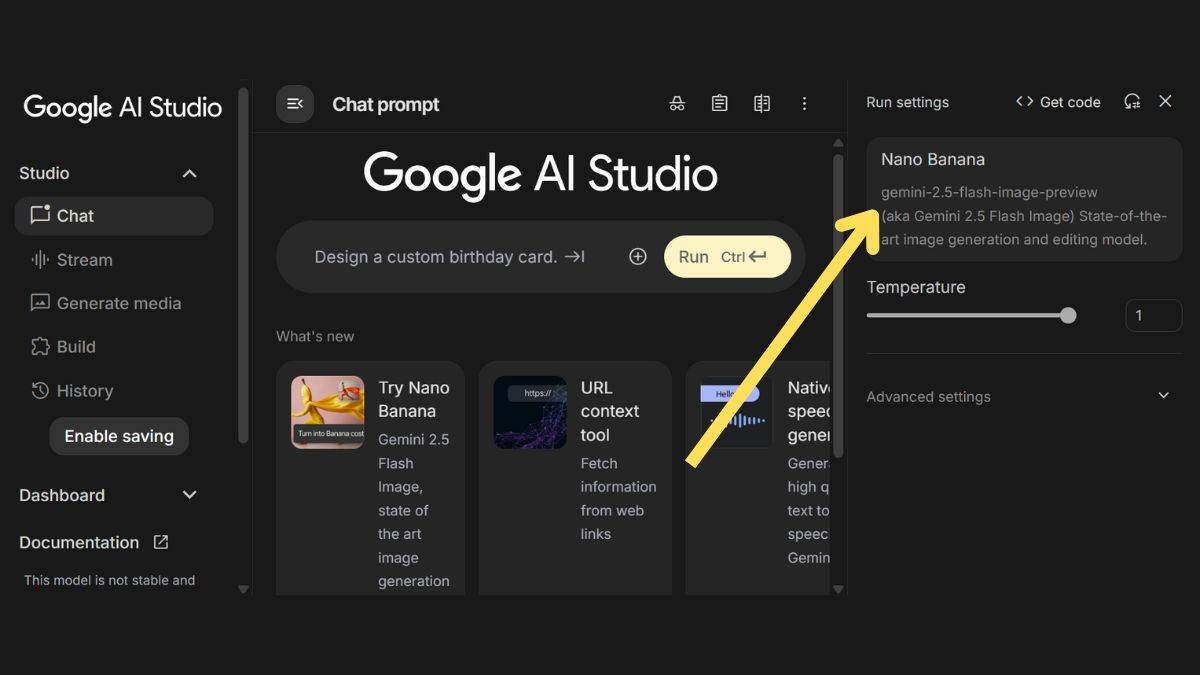Click the reset default settings icon
The image size is (1200, 675).
coord(1132,102)
